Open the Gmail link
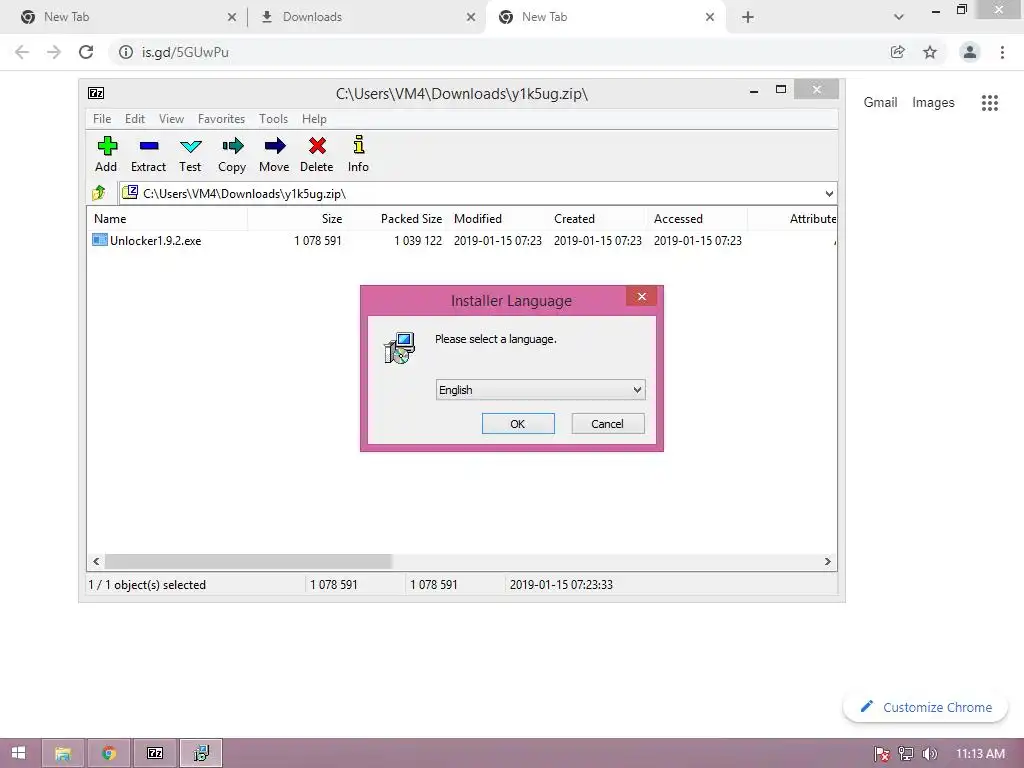 coord(880,103)
